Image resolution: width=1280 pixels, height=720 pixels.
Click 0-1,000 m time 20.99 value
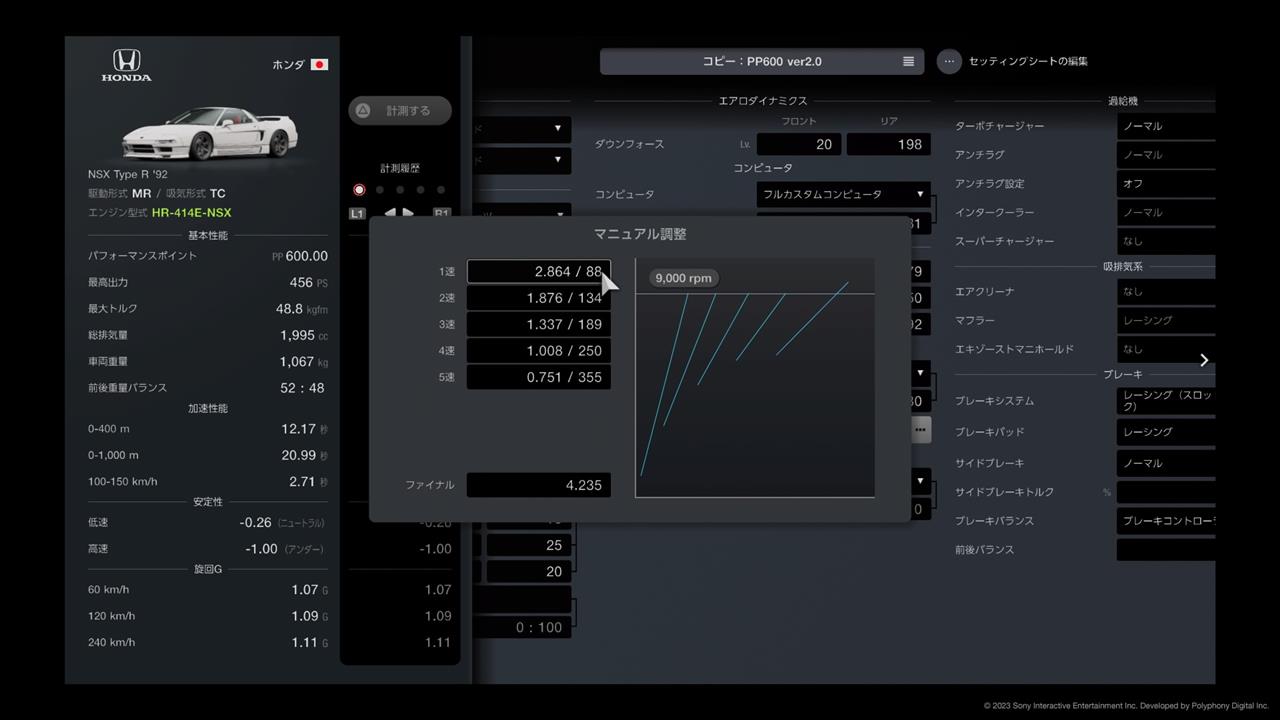coord(304,455)
